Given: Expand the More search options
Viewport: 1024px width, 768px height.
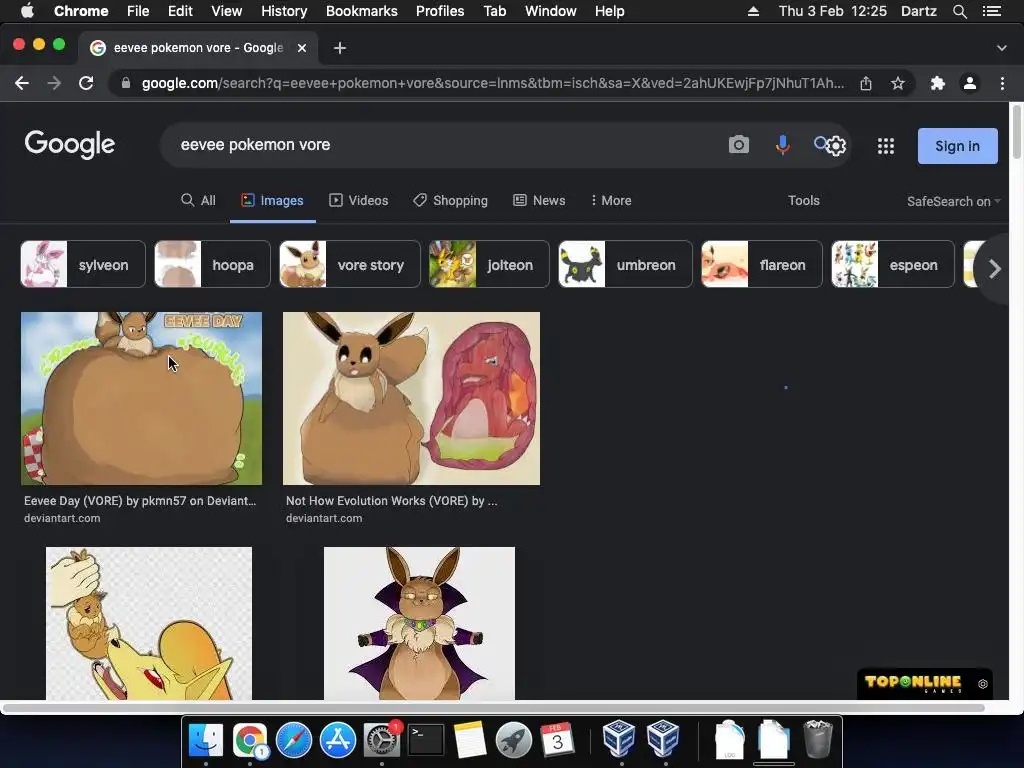Looking at the screenshot, I should coord(611,200).
